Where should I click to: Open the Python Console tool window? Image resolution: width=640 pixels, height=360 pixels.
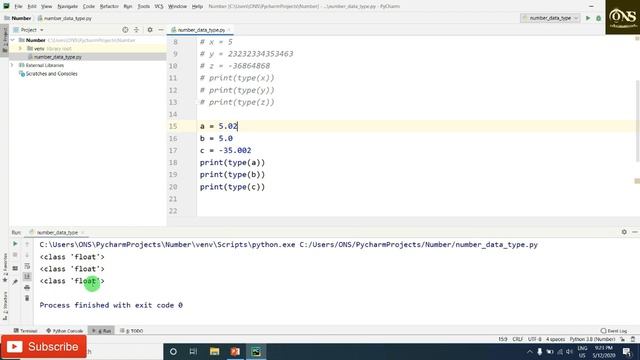(64, 331)
